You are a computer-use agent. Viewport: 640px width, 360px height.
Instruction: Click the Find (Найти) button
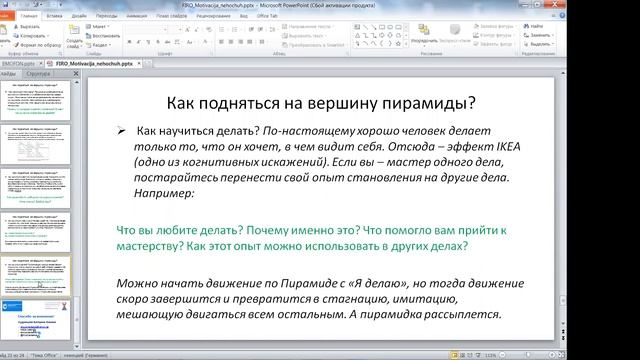[x=533, y=26]
